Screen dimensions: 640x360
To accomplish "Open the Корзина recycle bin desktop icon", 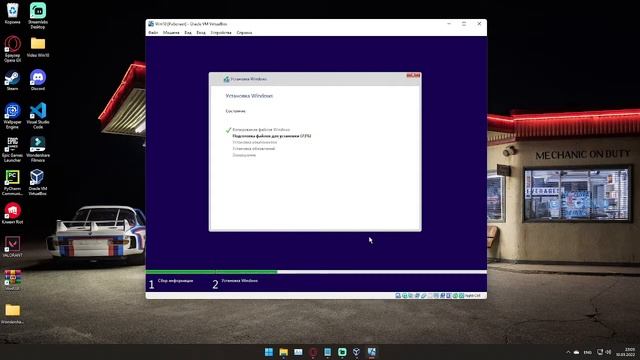I will [x=12, y=13].
